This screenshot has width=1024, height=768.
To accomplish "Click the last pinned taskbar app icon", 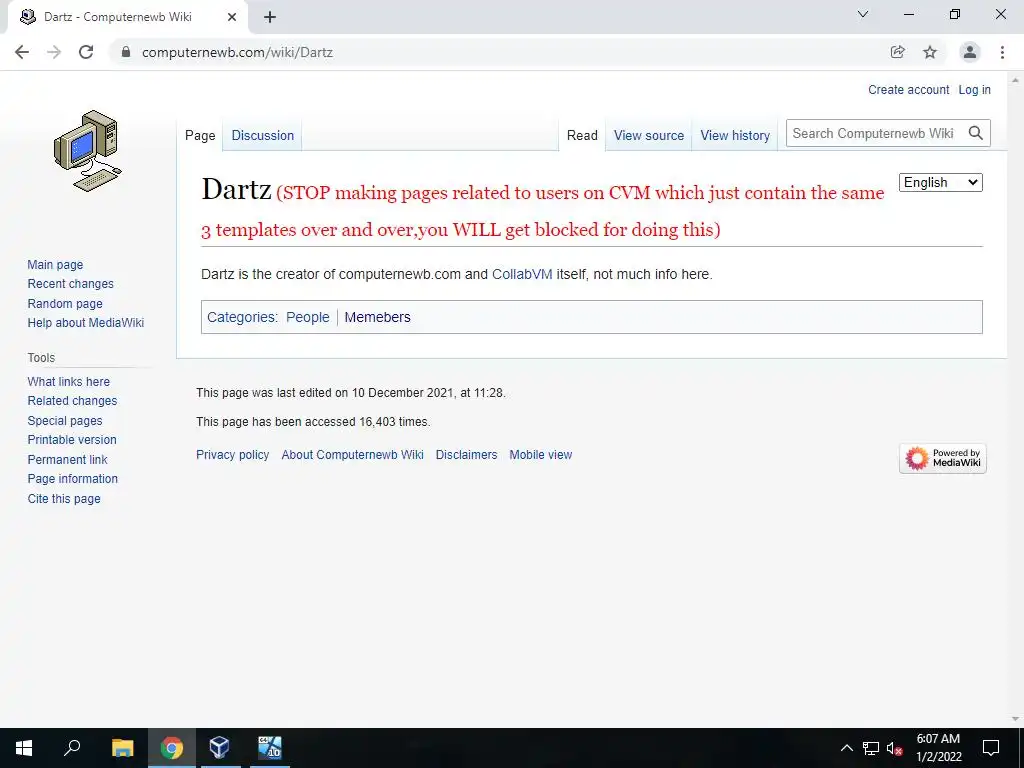I will click(x=270, y=748).
